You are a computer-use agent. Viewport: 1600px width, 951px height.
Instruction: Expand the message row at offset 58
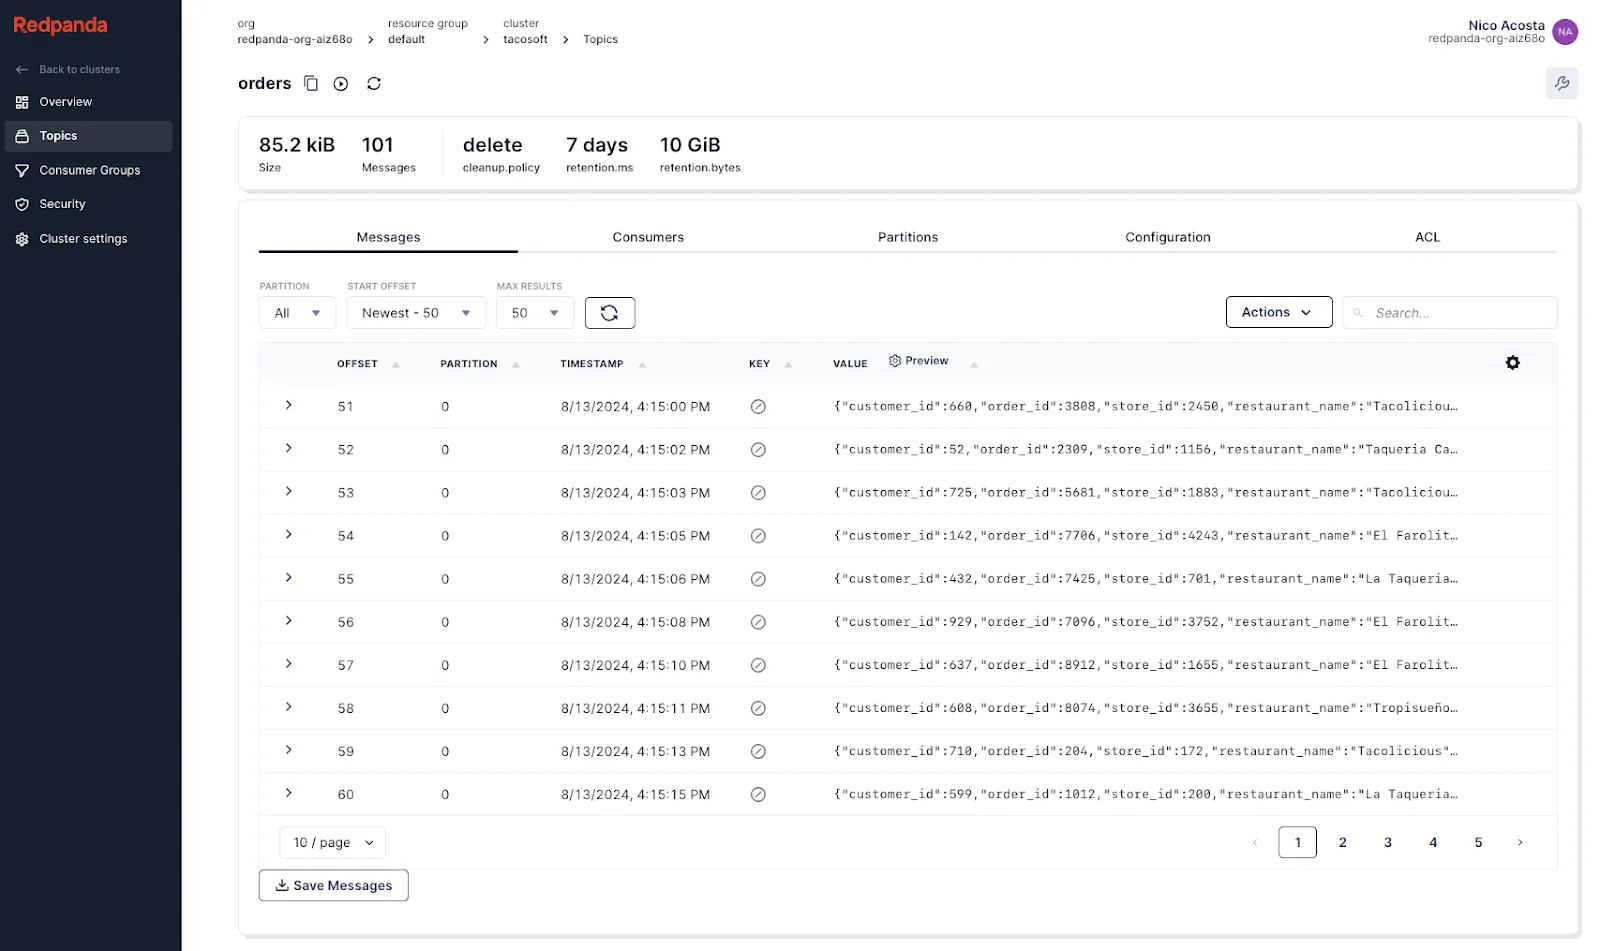click(289, 707)
